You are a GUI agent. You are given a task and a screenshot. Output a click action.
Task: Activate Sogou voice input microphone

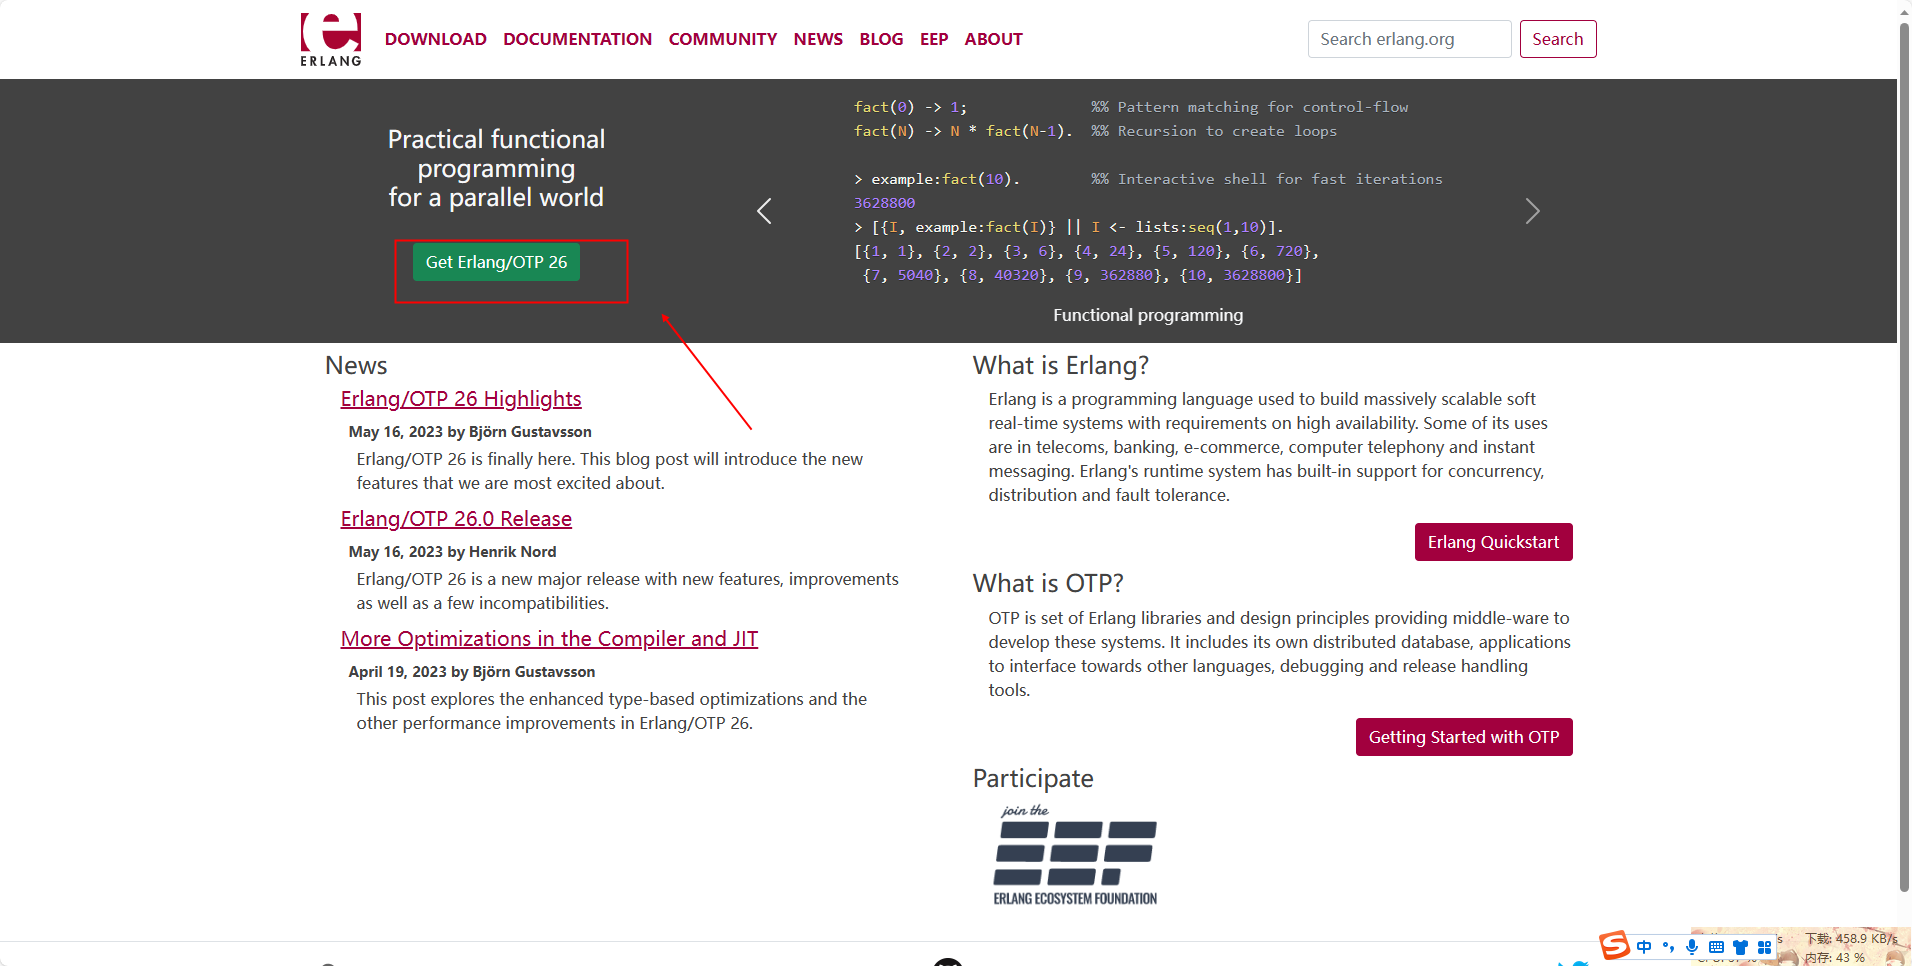click(x=1692, y=947)
